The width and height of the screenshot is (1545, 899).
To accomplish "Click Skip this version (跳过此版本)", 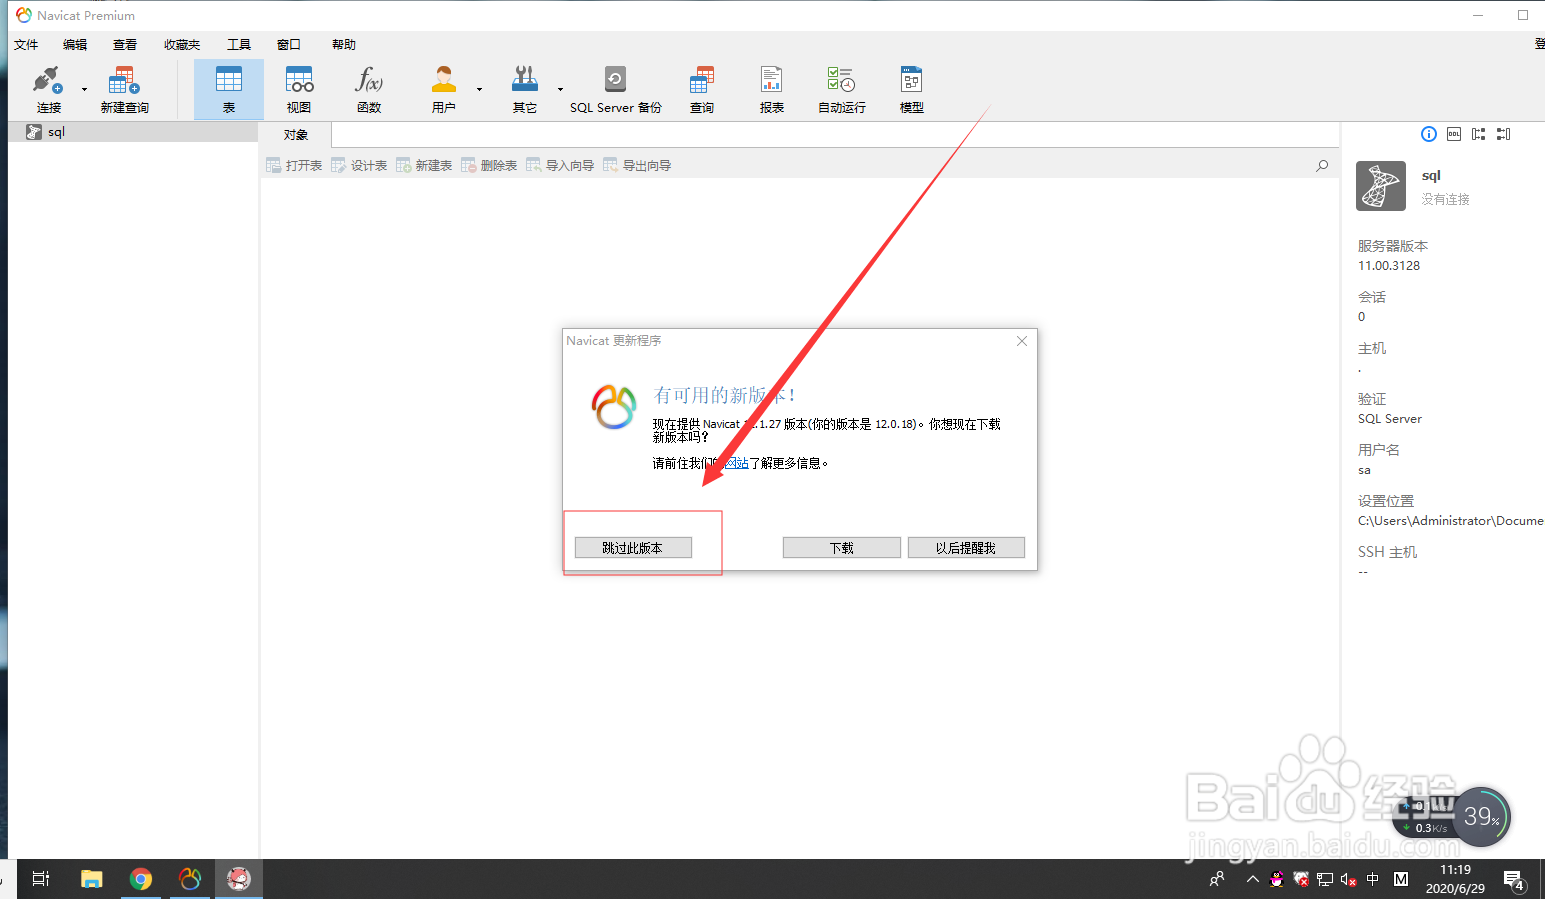I will (x=633, y=548).
